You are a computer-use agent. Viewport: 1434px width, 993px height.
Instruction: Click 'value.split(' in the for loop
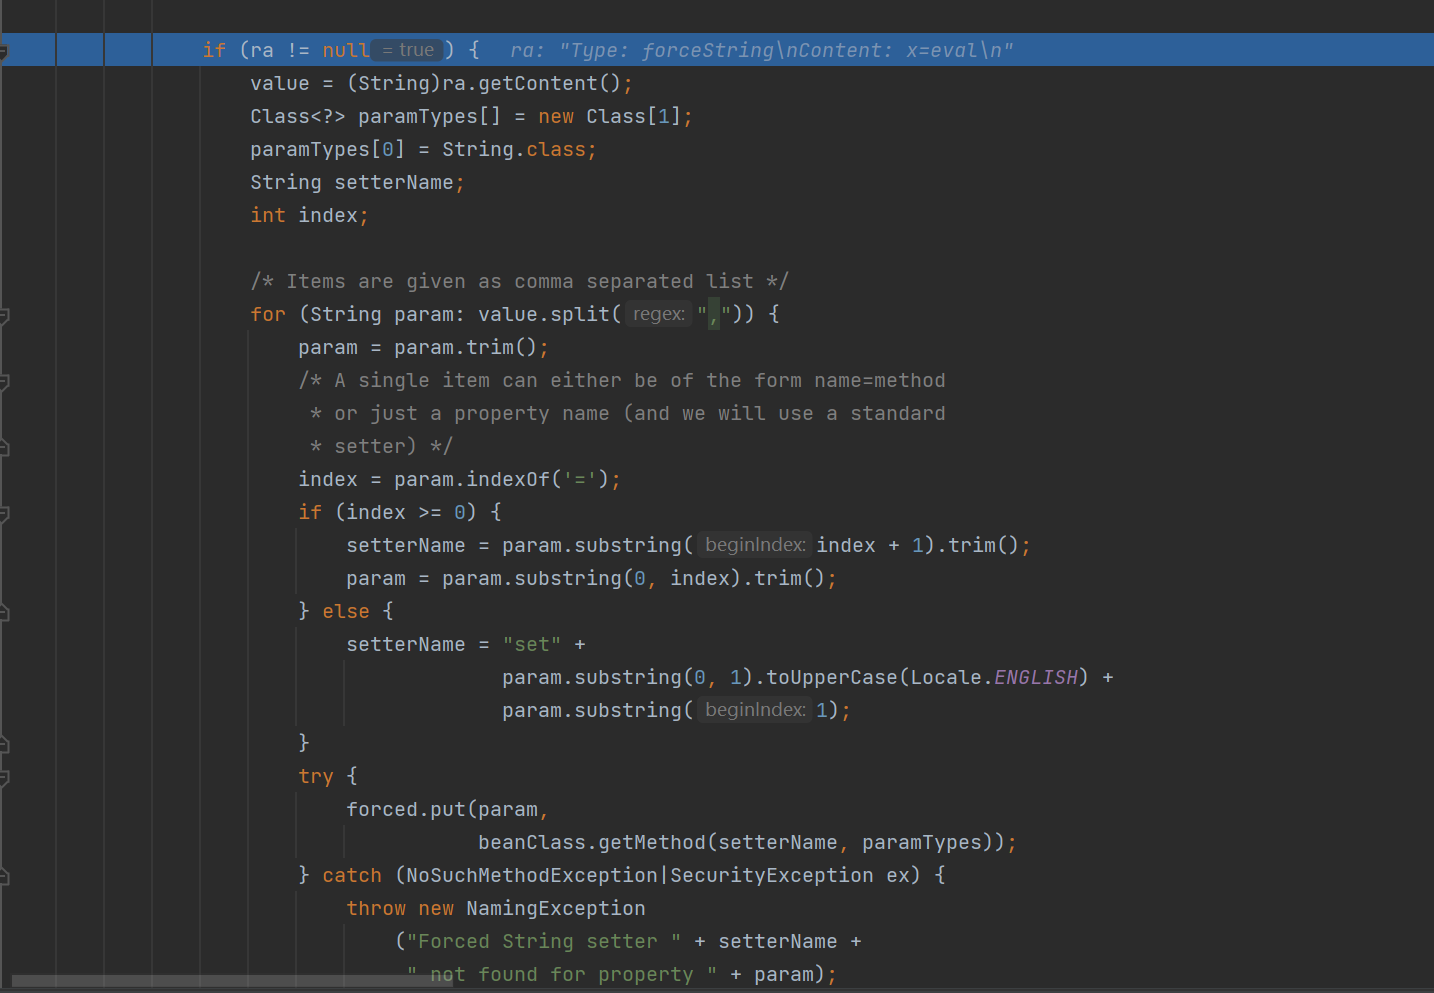click(x=550, y=314)
